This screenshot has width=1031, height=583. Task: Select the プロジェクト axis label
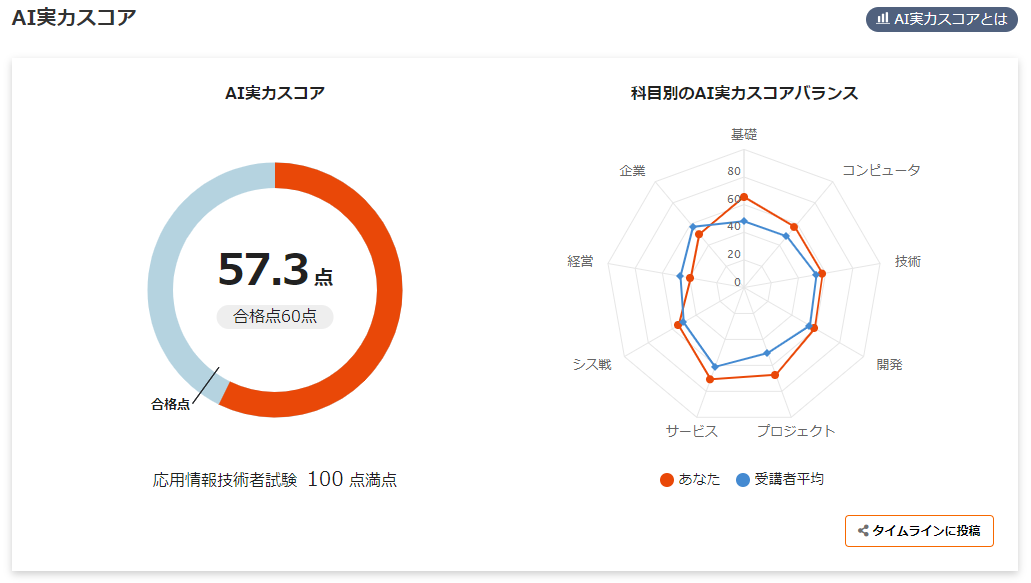[x=796, y=431]
